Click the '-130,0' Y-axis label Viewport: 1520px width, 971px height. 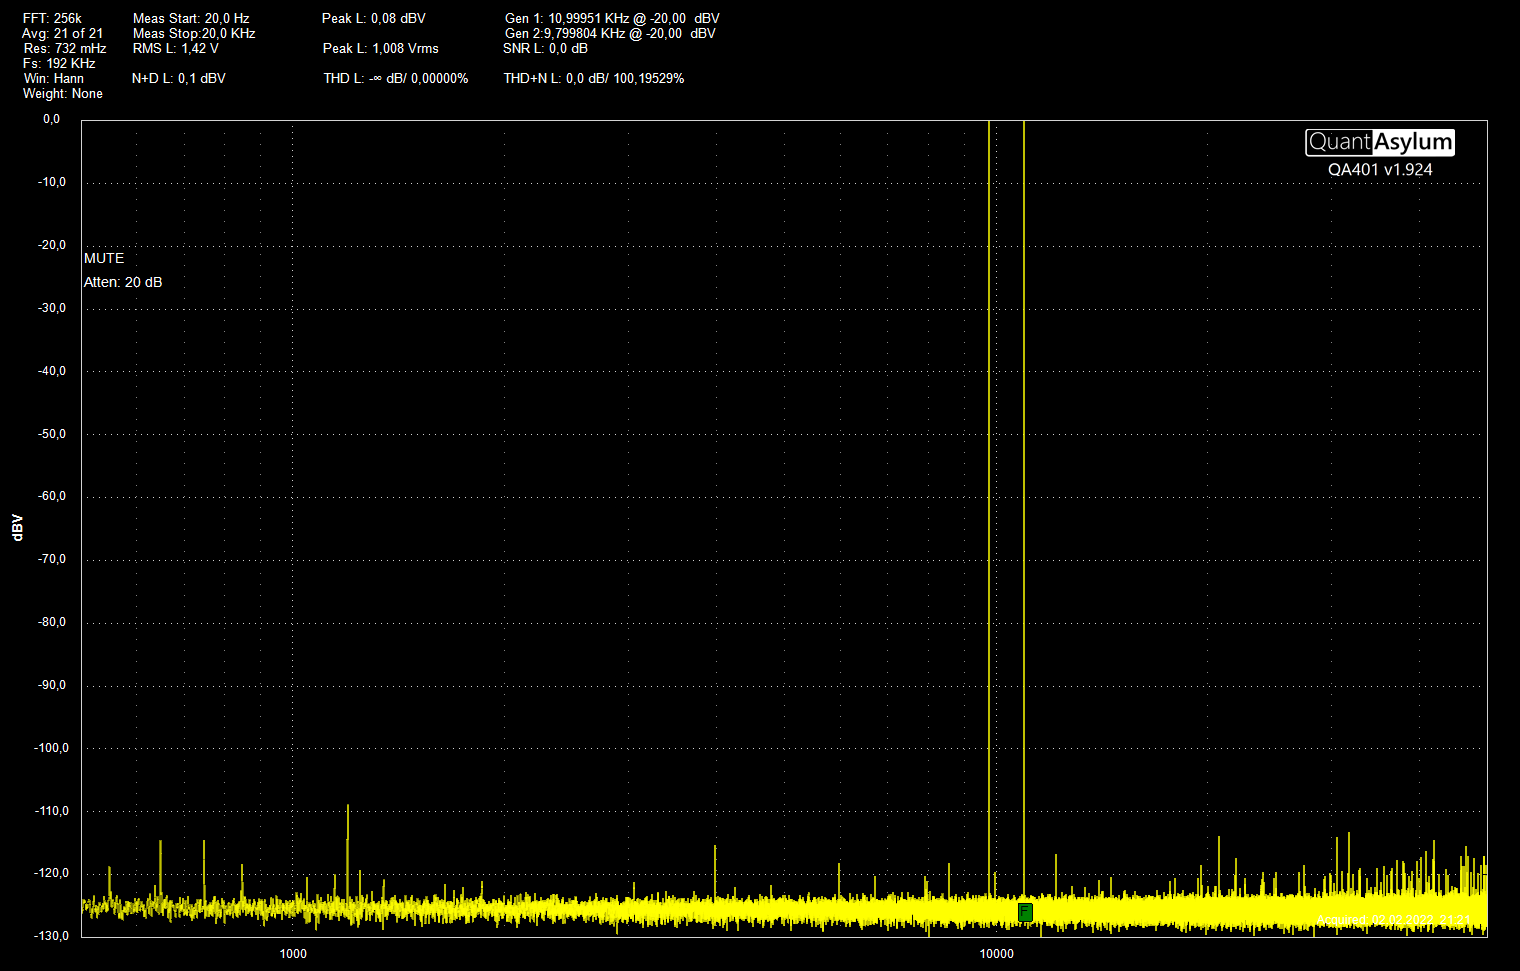(x=52, y=936)
